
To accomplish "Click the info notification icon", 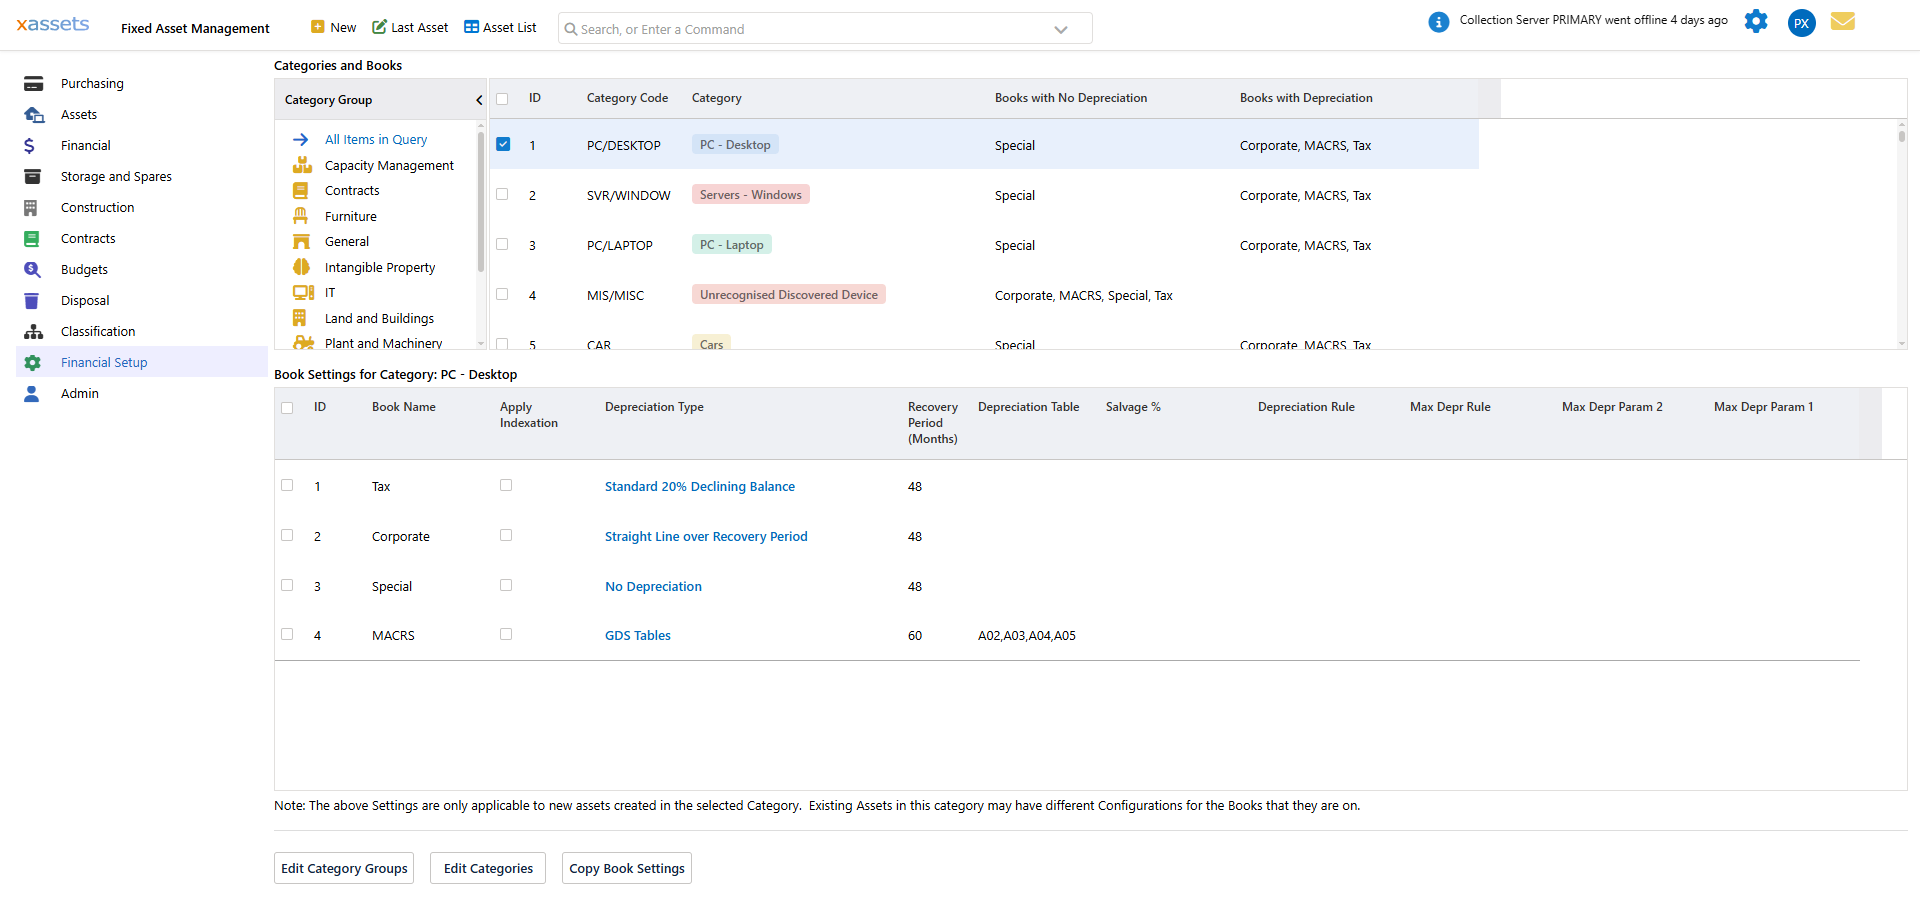I will (x=1439, y=22).
